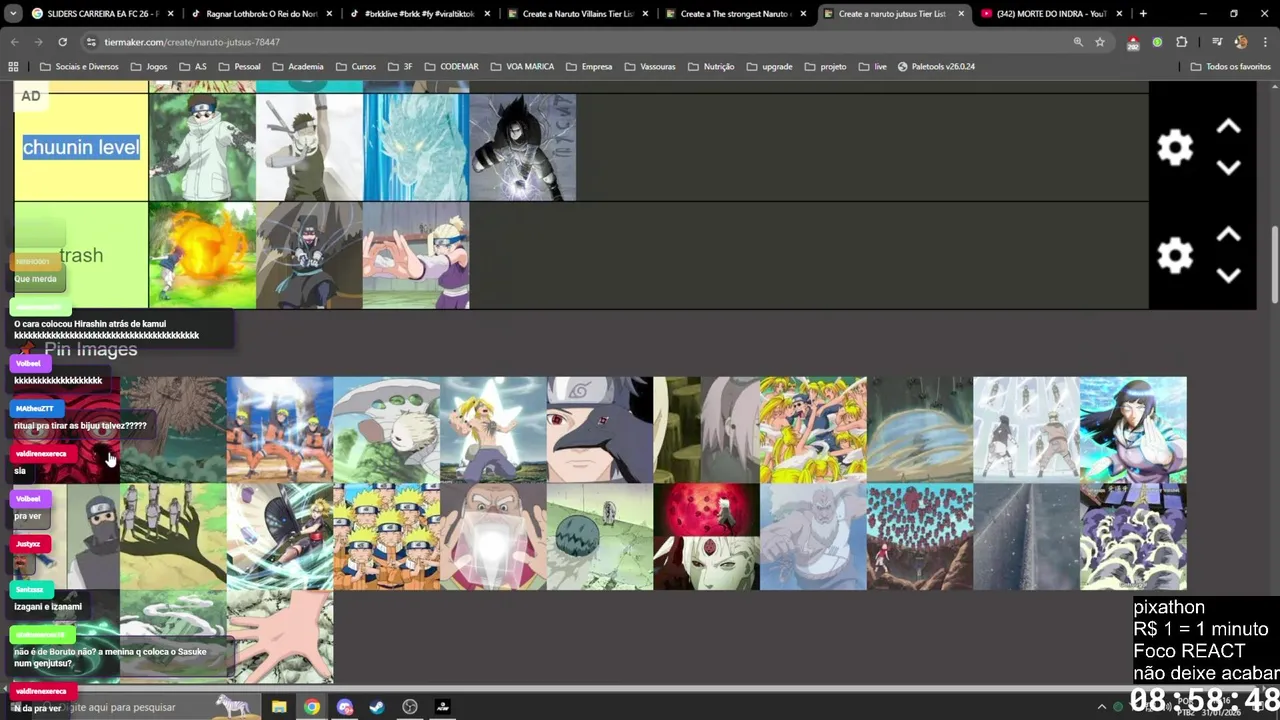Close the naruto jutsus Tier List tab
Viewport: 1280px width, 720px height.
click(x=961, y=14)
